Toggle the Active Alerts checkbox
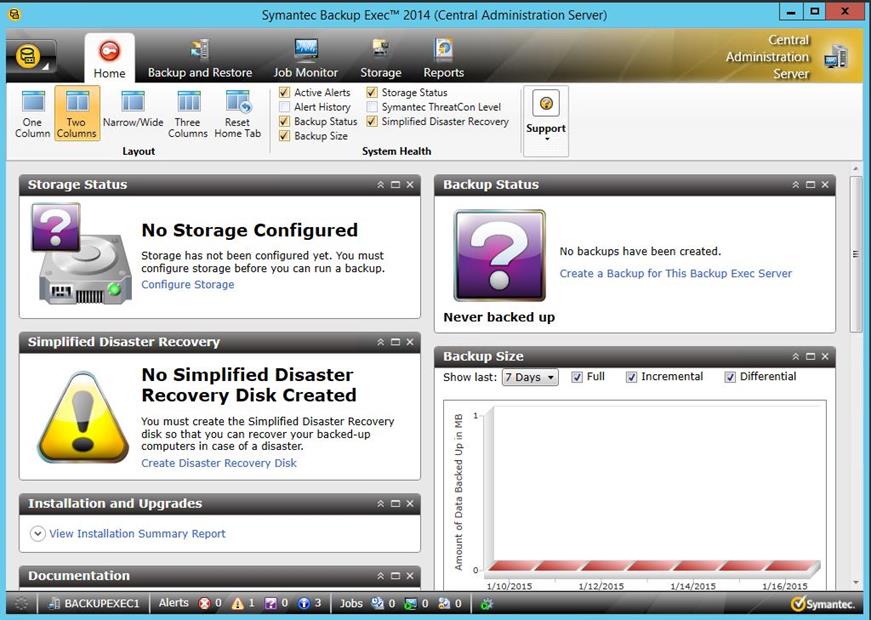This screenshot has width=871, height=620. (x=284, y=92)
